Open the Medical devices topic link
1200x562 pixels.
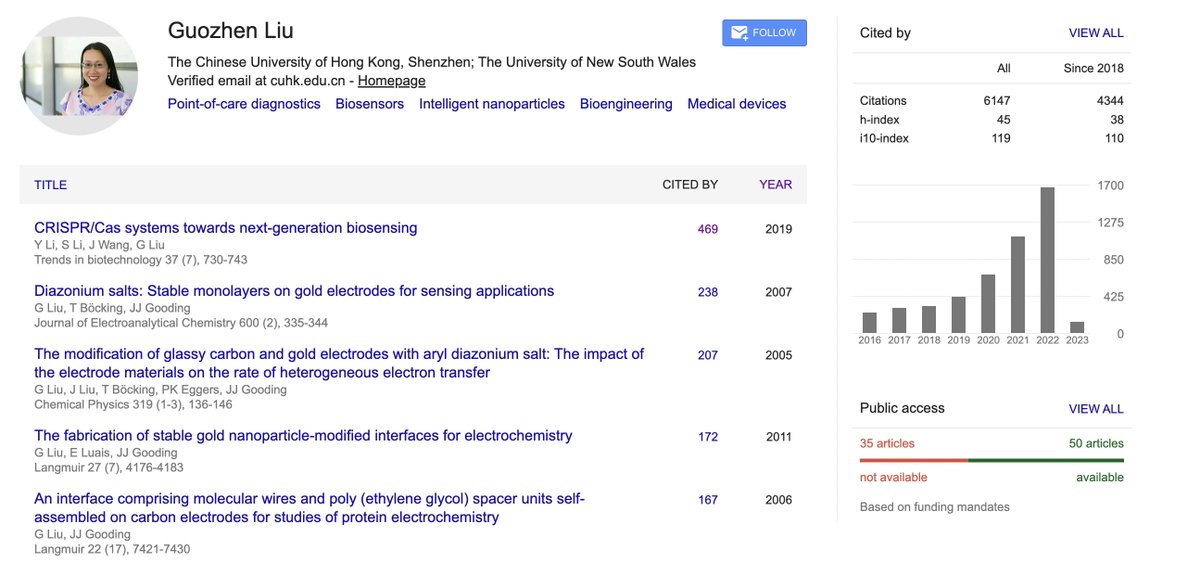737,104
